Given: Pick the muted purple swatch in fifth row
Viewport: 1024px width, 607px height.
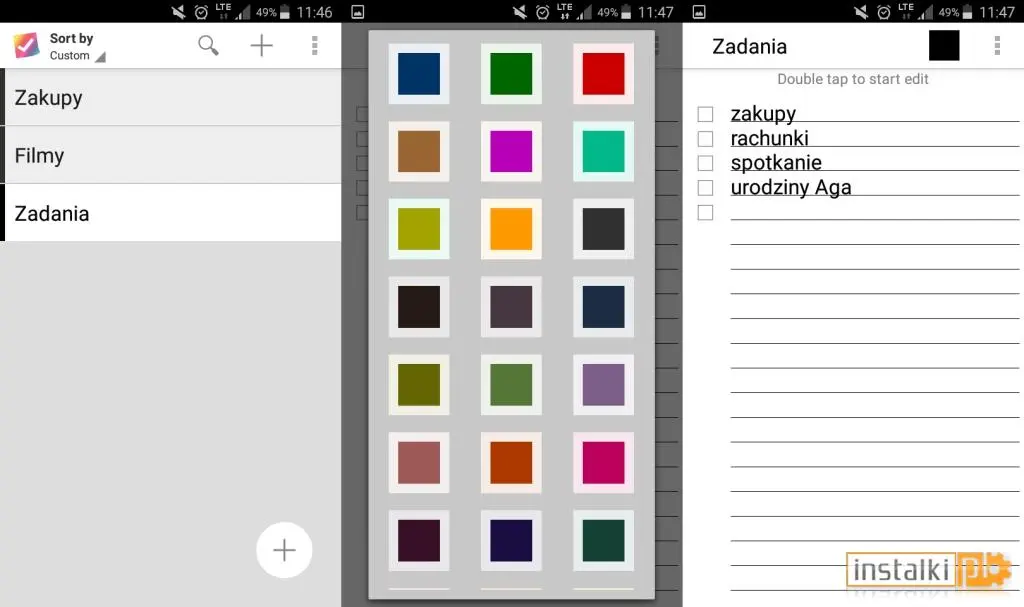Looking at the screenshot, I should click(x=603, y=384).
